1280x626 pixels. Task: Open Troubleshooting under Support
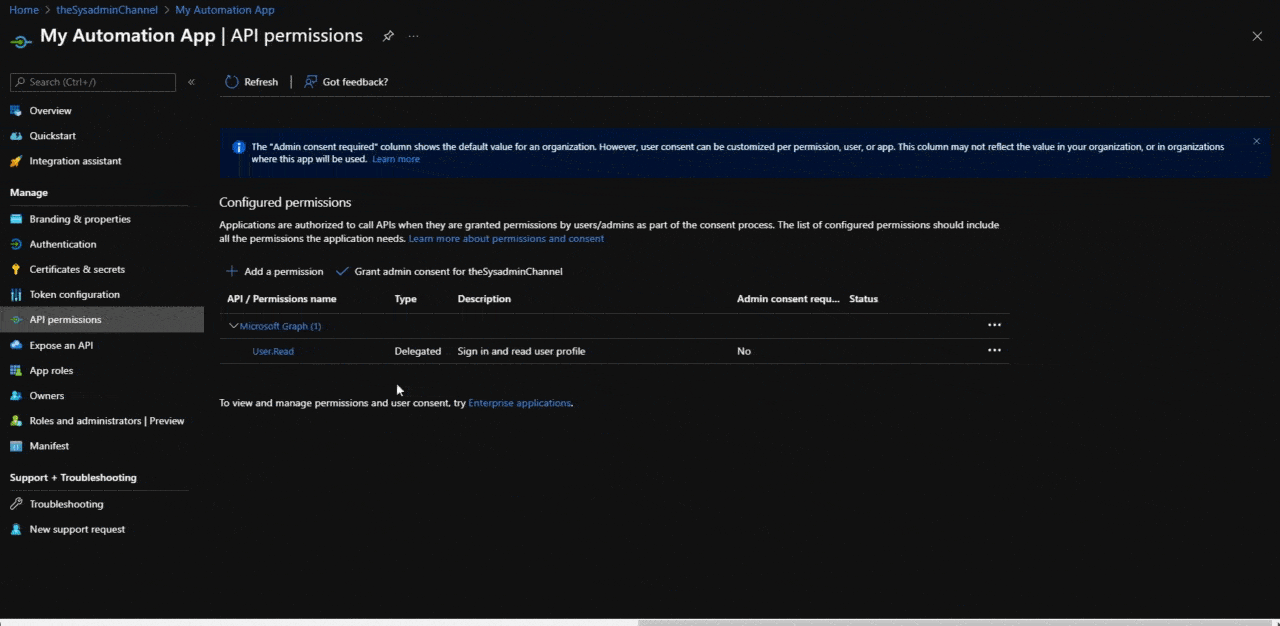[66, 503]
